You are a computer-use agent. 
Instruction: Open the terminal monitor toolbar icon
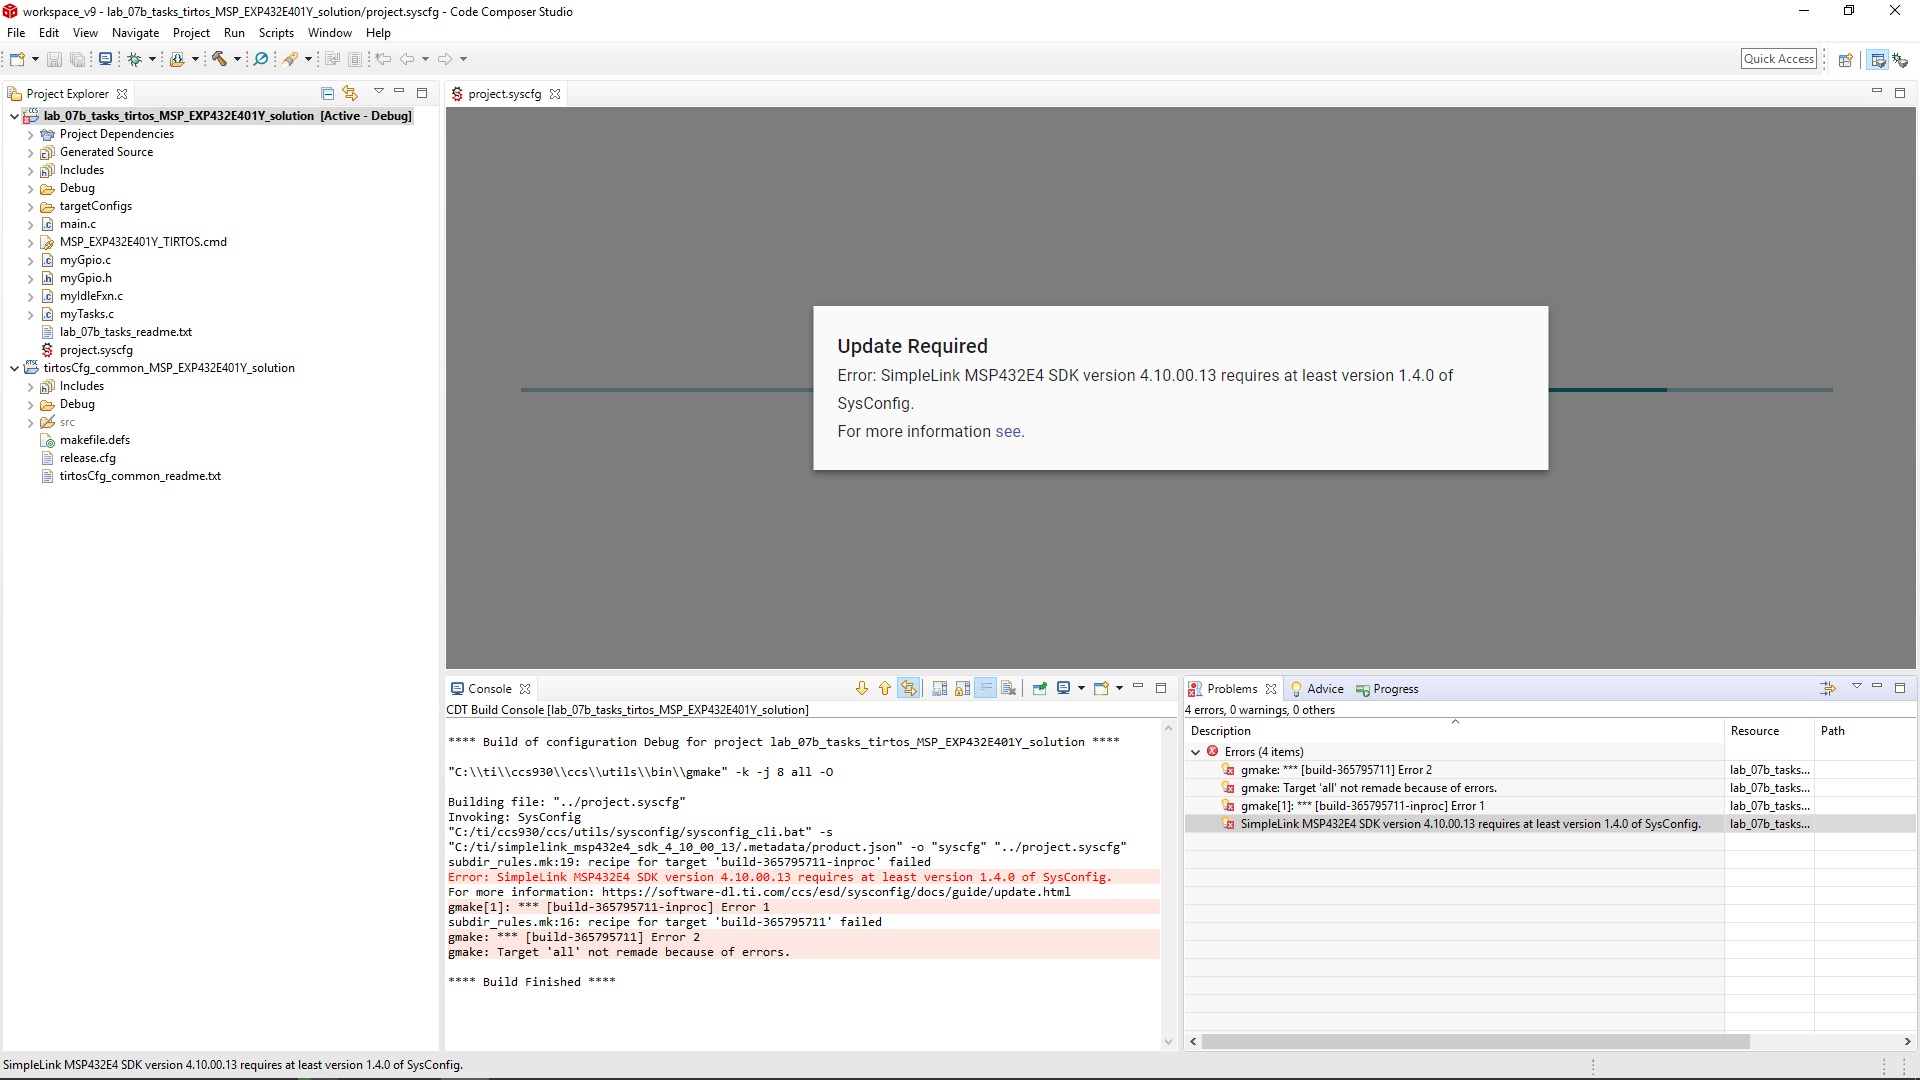(105, 59)
